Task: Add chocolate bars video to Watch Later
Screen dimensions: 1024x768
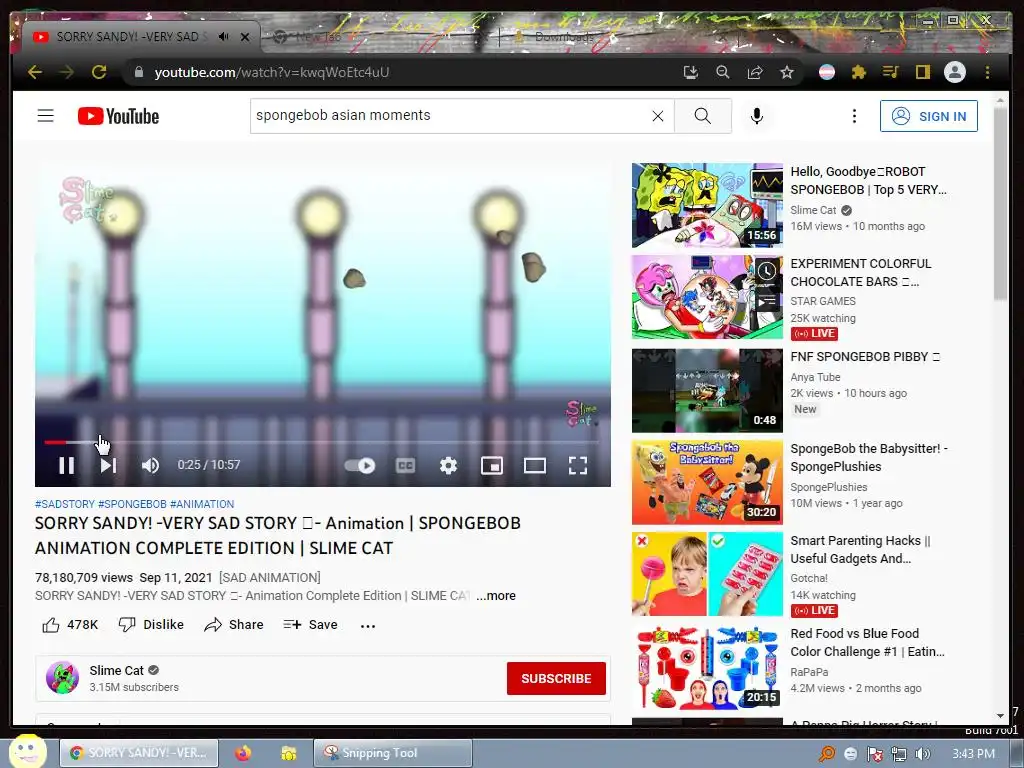Action: tap(767, 270)
